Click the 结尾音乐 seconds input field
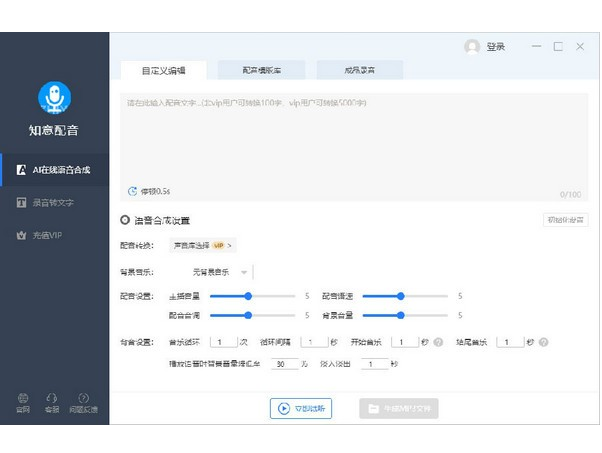This screenshot has width=602, height=453. click(x=510, y=342)
